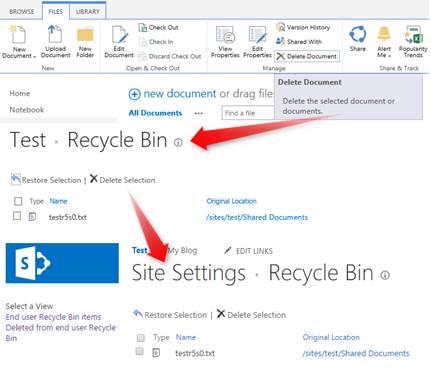Switch to the FILES ribbon tab
The width and height of the screenshot is (431, 370).
[x=55, y=11]
